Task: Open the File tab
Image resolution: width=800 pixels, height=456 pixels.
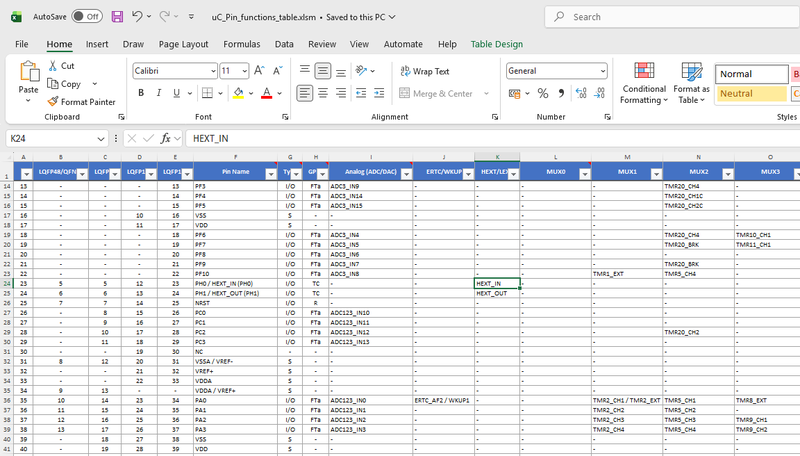Action: 21,44
